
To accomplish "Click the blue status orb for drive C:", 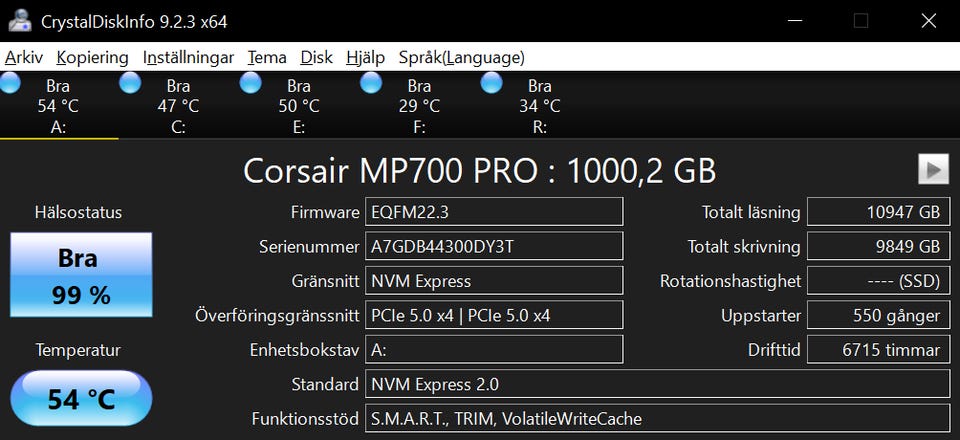I will pos(130,83).
